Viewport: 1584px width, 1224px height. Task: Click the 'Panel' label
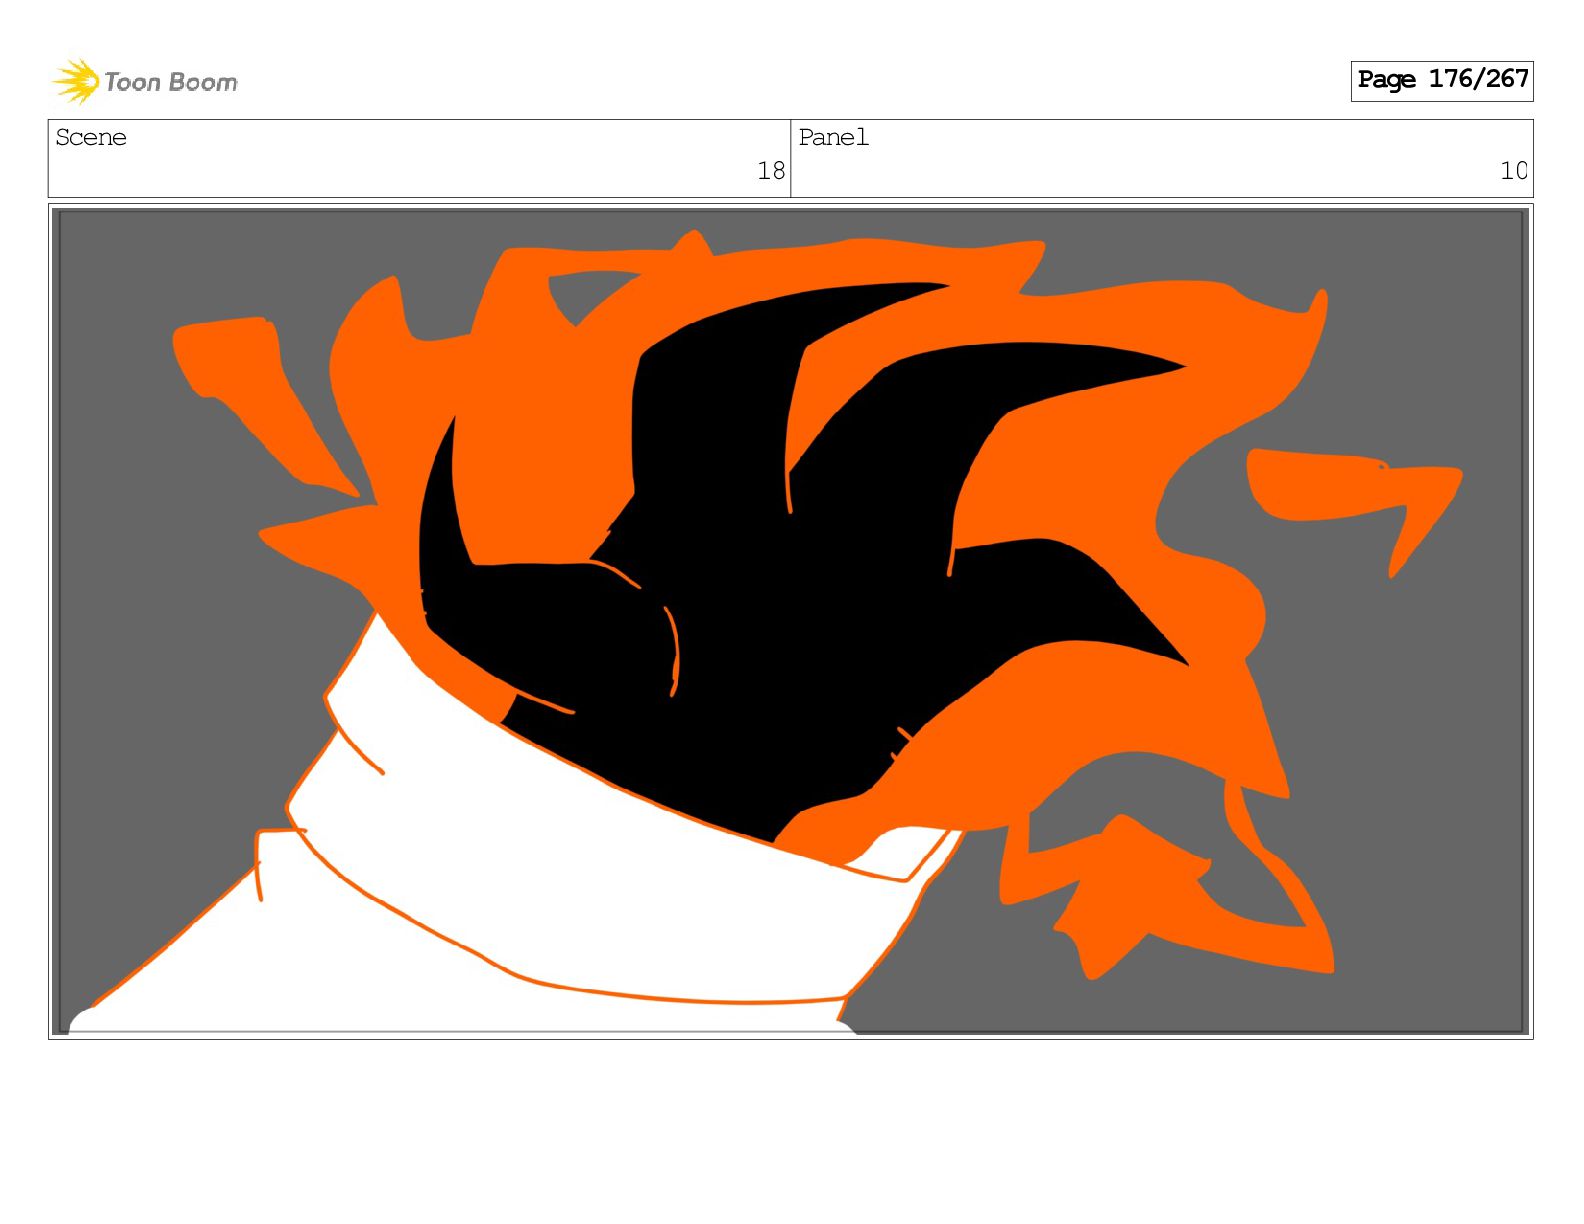(834, 137)
